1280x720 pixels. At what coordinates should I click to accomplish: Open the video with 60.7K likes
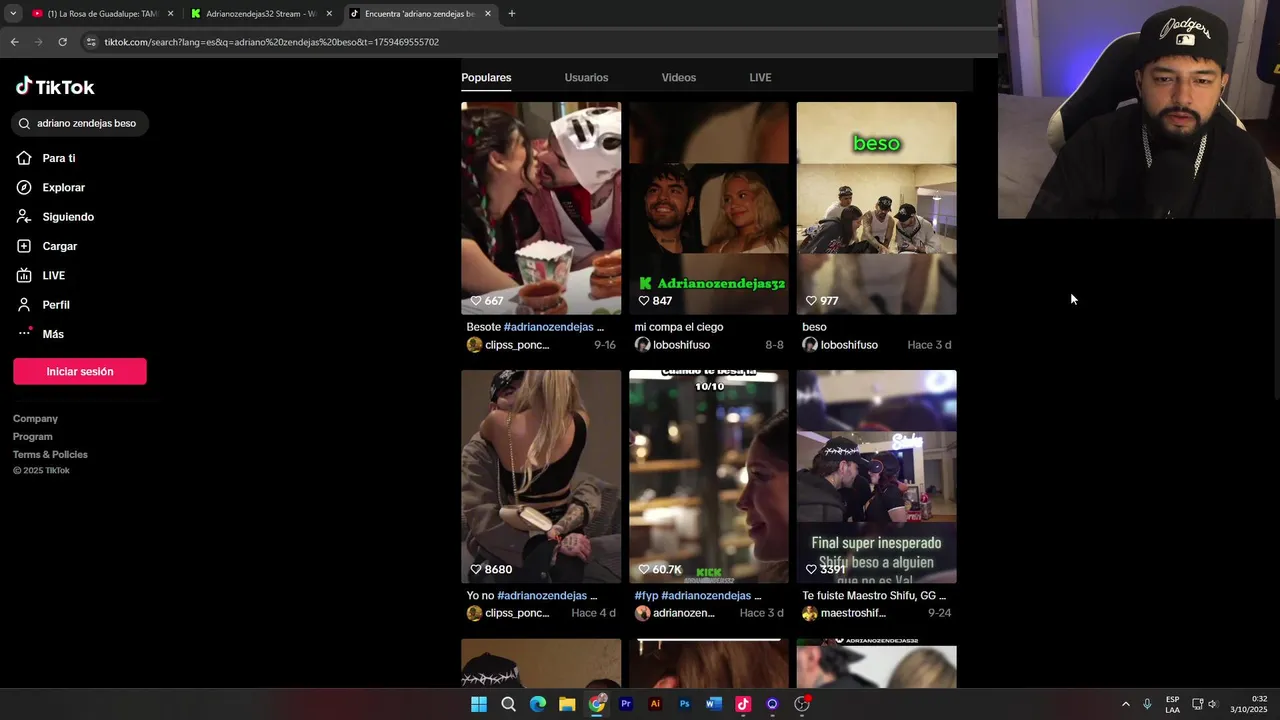coord(709,476)
